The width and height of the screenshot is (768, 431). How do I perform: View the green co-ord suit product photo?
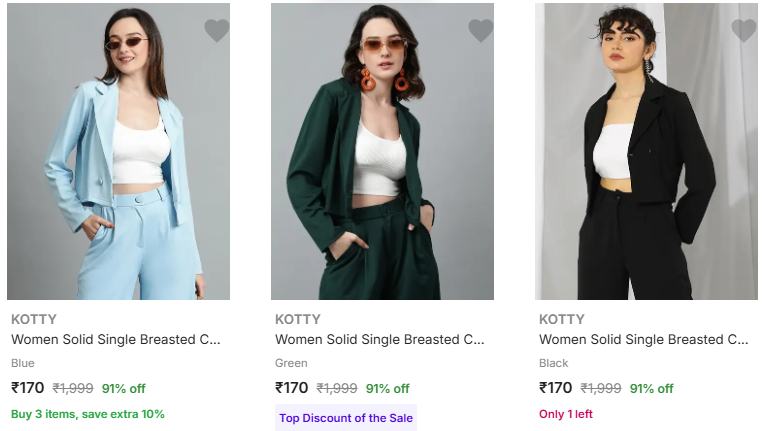(382, 151)
